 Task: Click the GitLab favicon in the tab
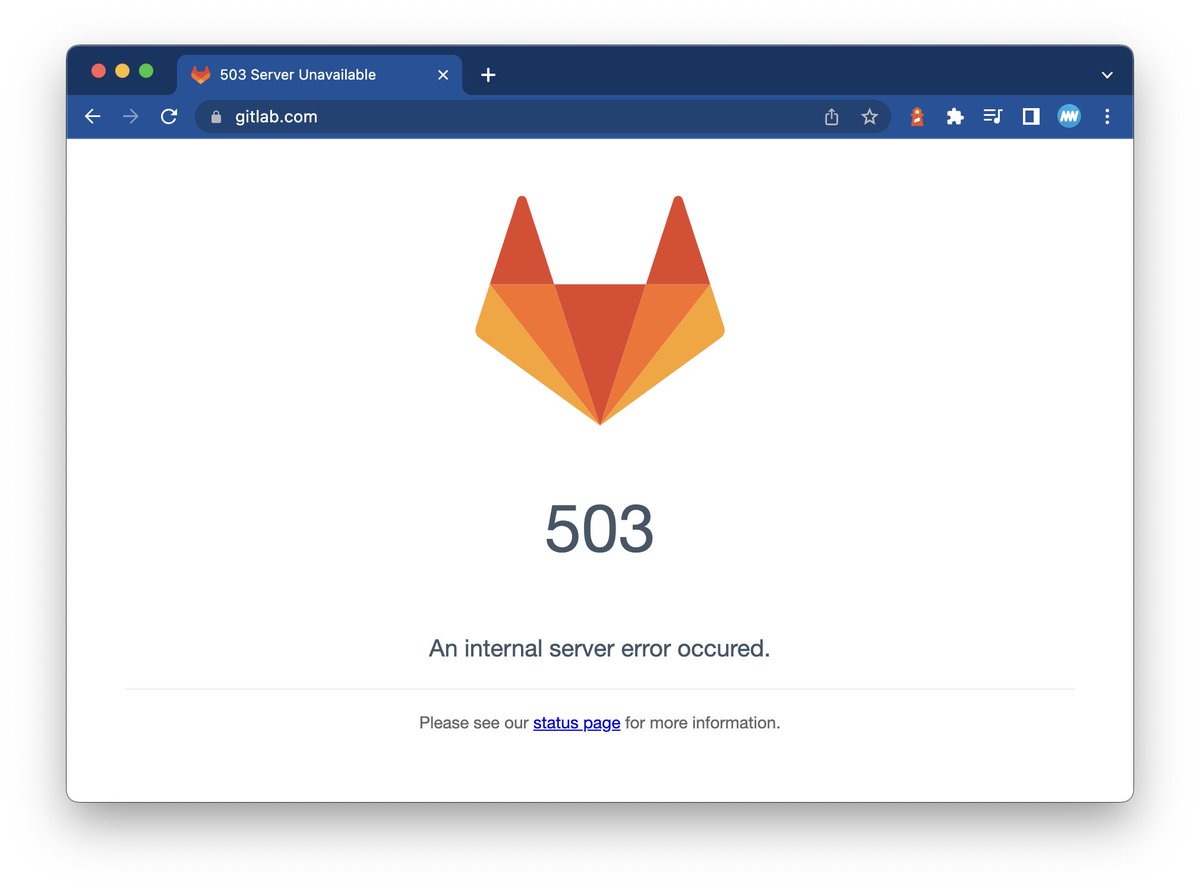[x=201, y=75]
